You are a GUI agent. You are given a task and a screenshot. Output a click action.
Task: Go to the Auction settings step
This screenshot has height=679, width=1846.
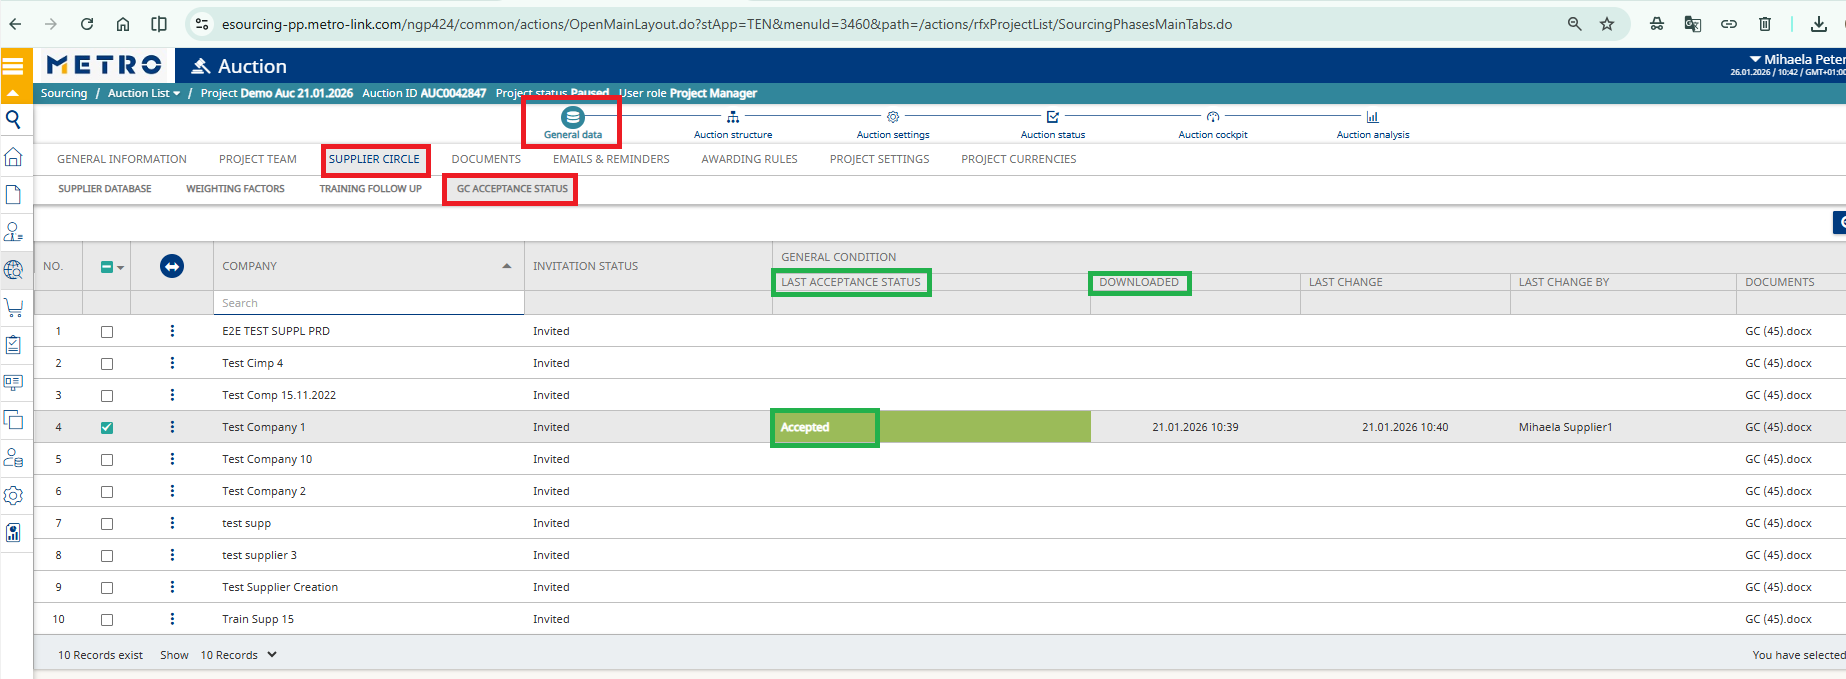(x=893, y=125)
